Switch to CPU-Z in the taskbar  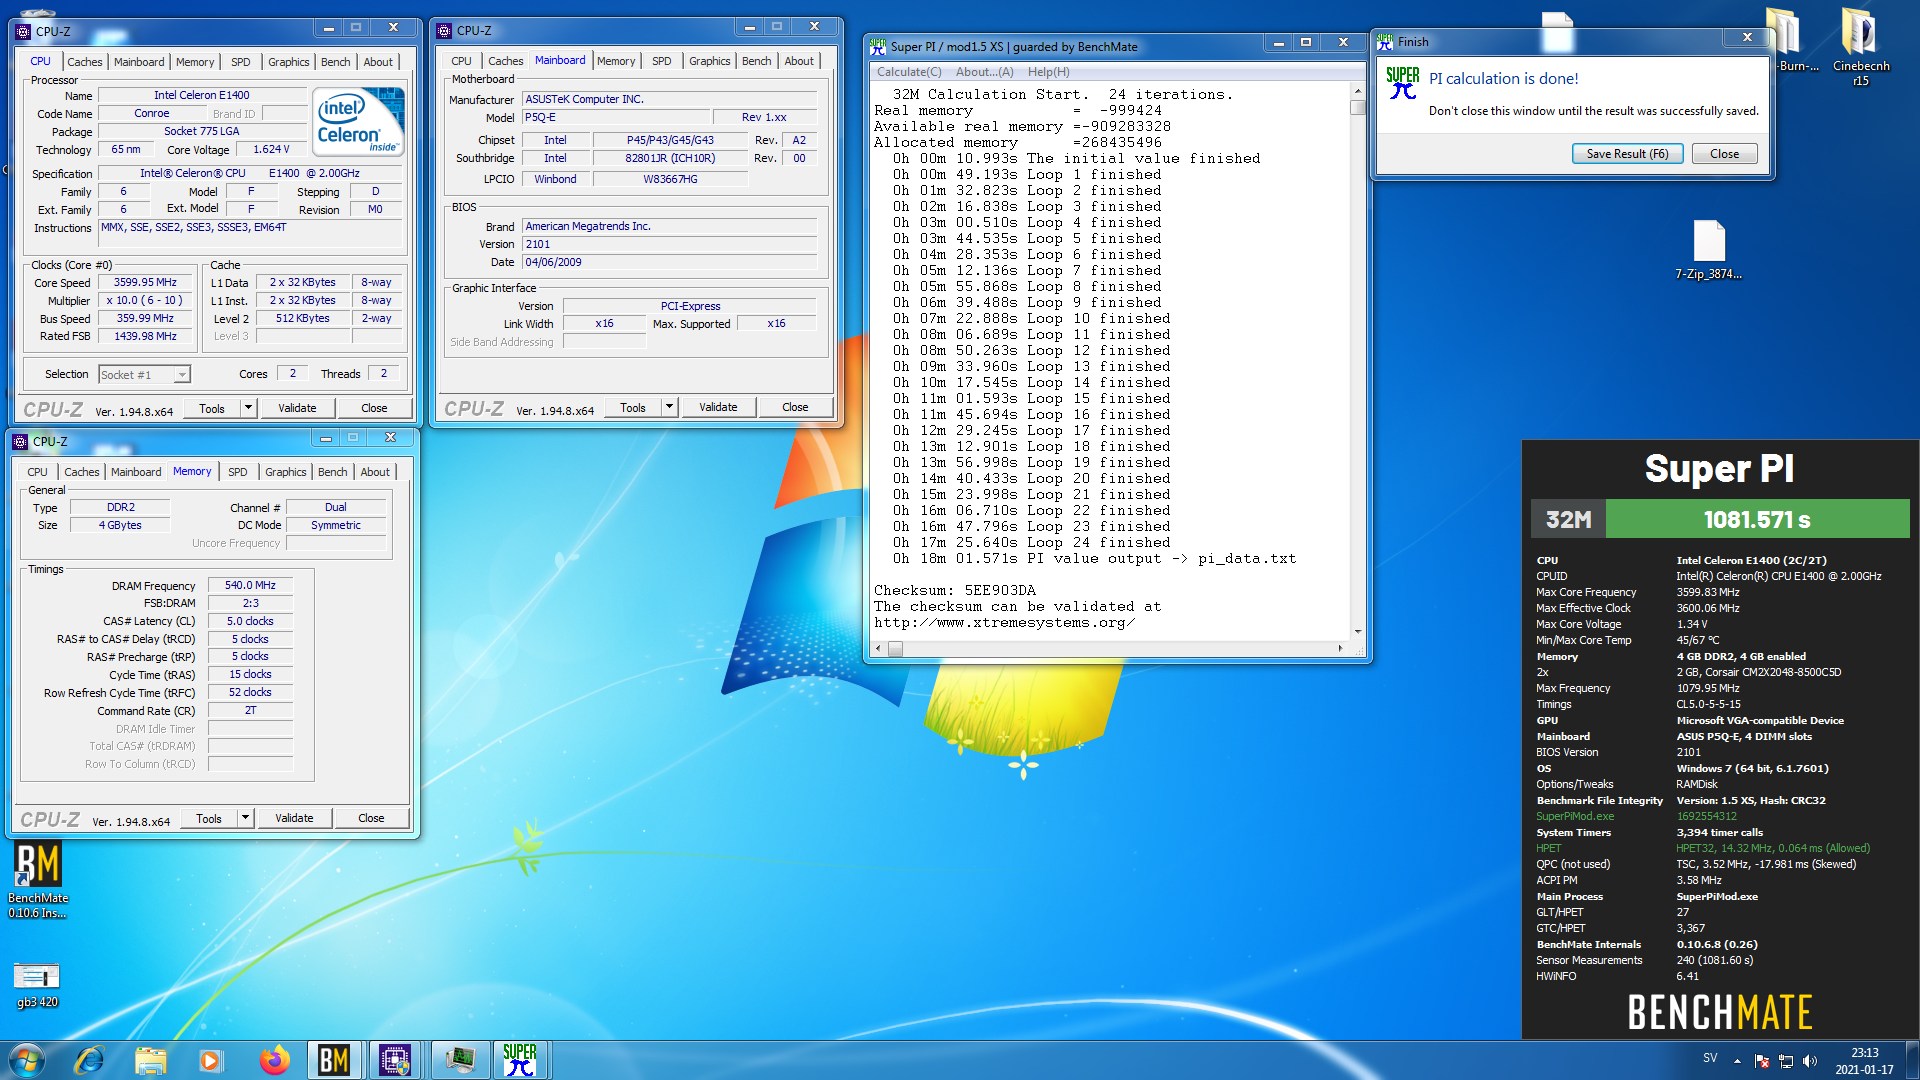coord(395,1060)
